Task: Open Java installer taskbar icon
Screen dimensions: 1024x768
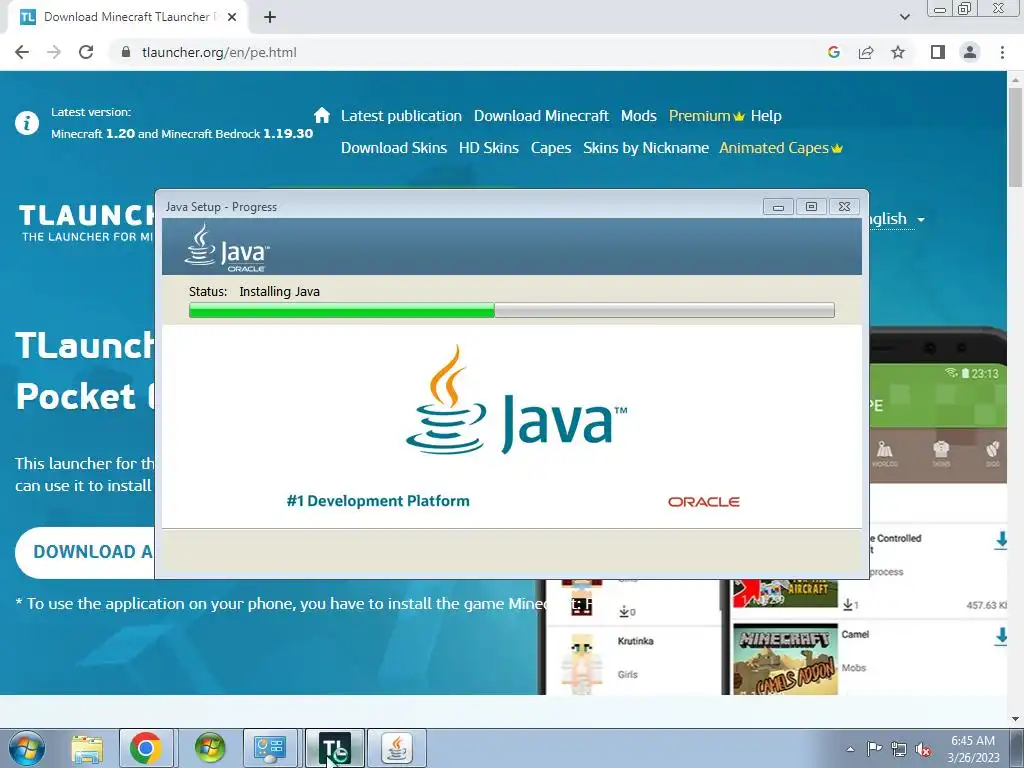Action: click(397, 748)
